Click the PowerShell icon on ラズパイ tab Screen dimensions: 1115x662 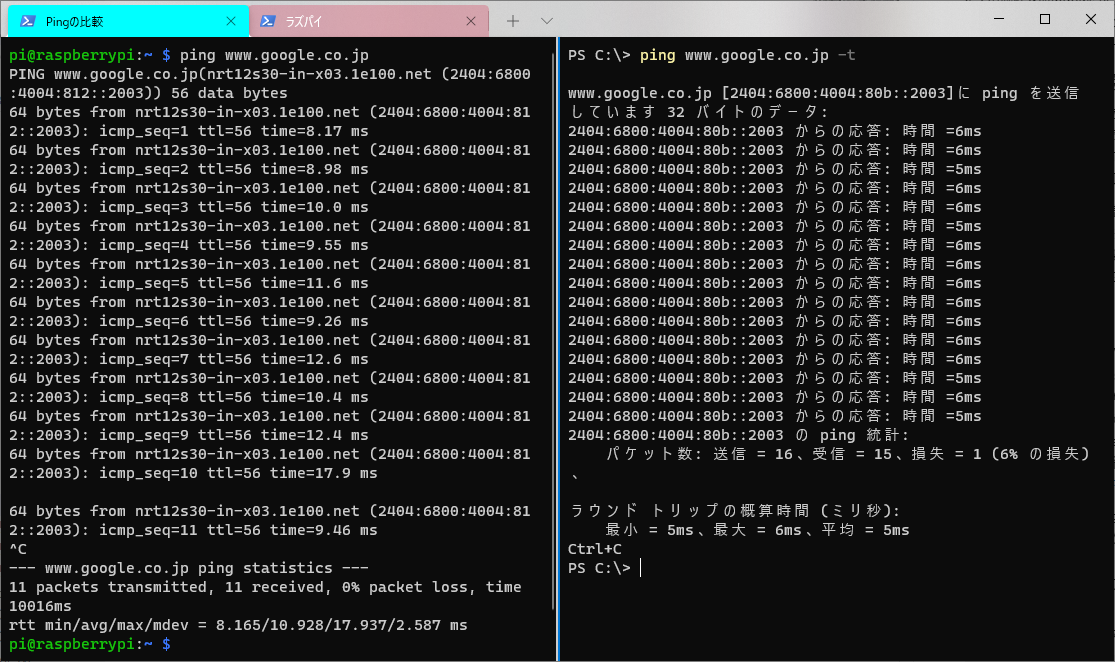coord(268,21)
